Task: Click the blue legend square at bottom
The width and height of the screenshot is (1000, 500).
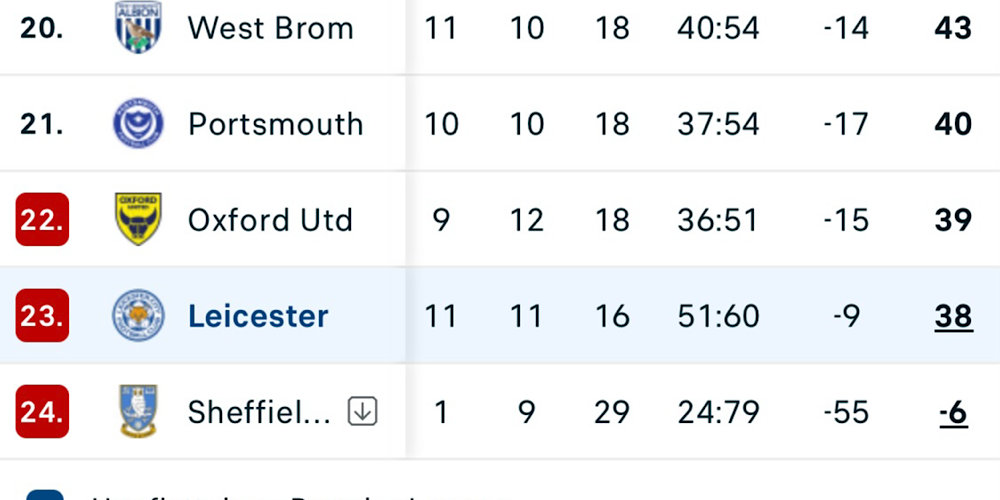Action: point(44,495)
